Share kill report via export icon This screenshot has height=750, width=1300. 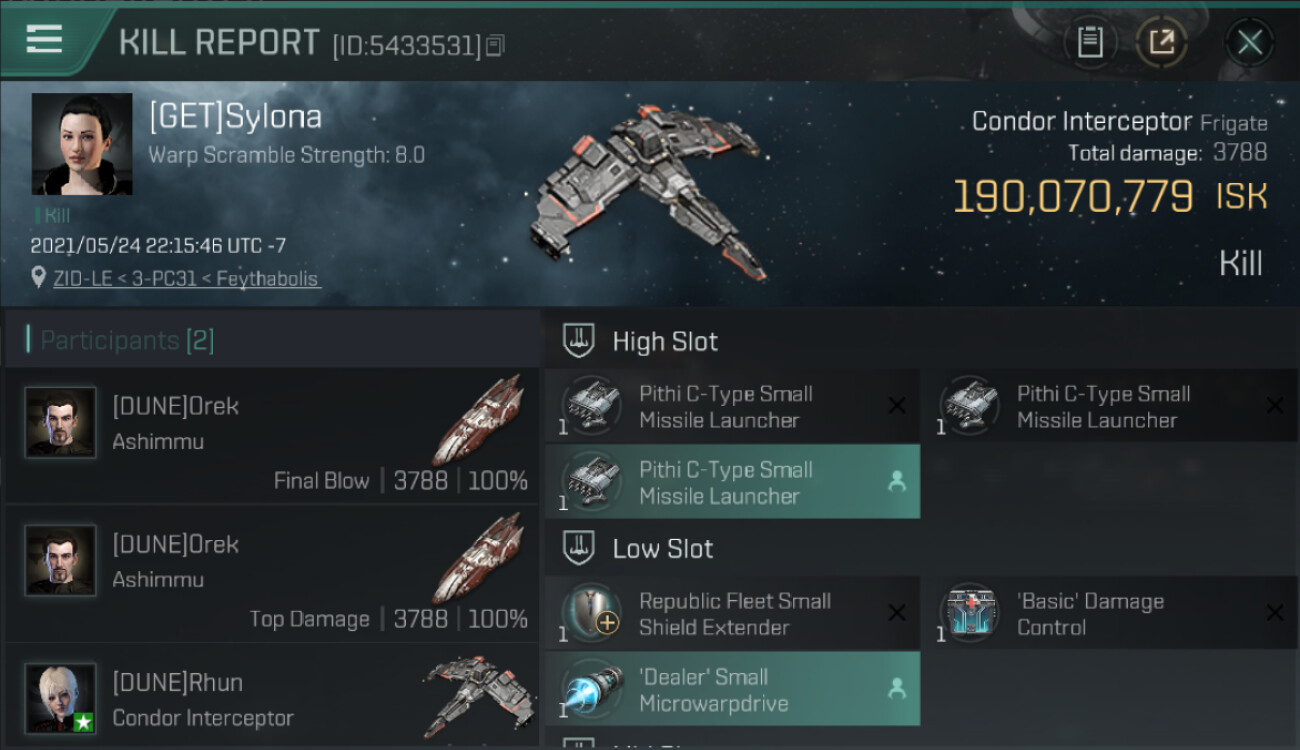[x=1161, y=42]
